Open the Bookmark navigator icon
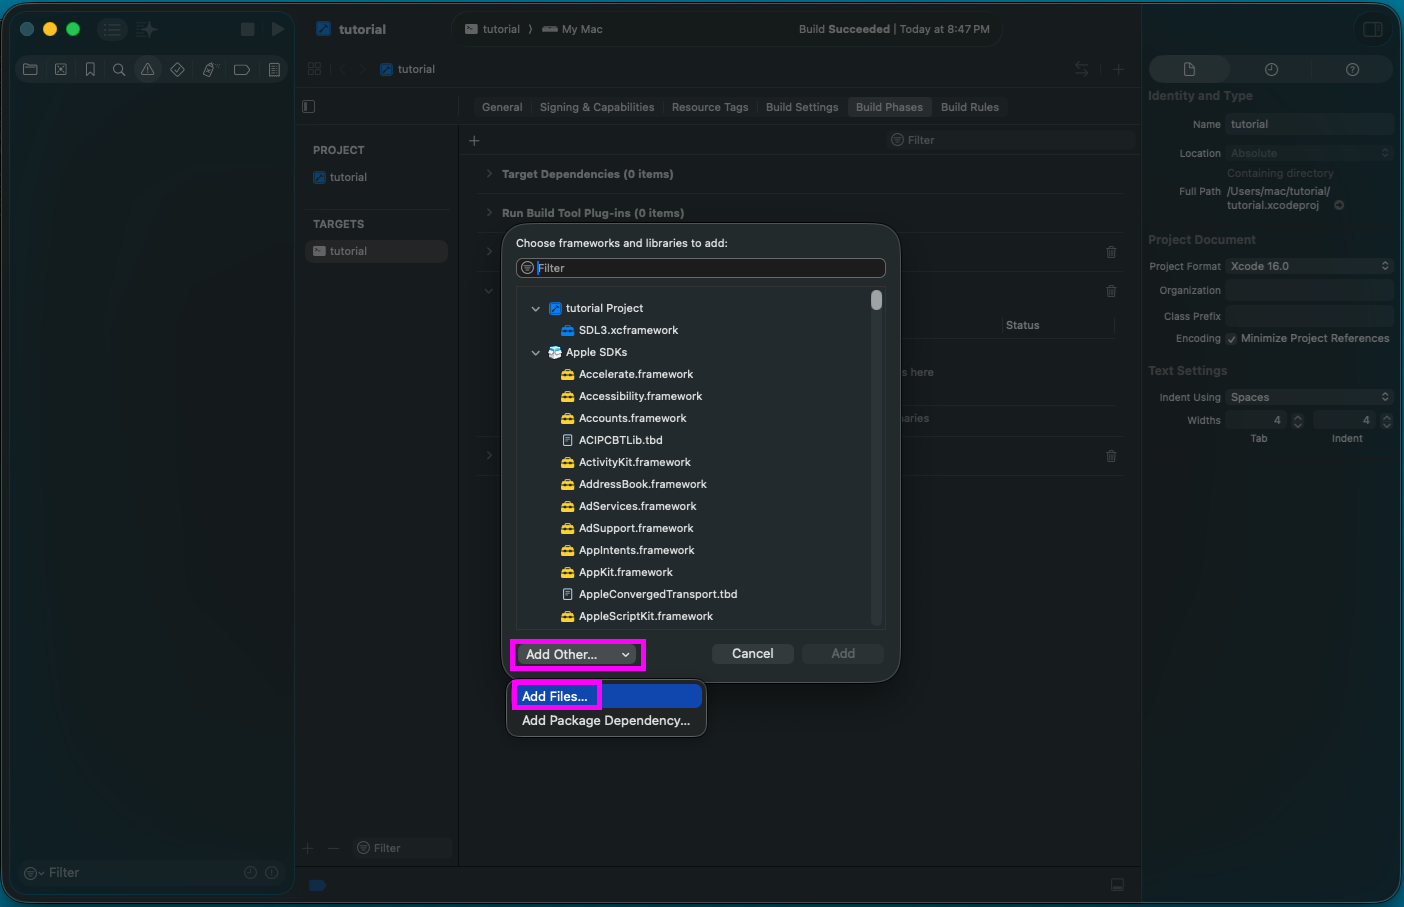 pyautogui.click(x=90, y=70)
